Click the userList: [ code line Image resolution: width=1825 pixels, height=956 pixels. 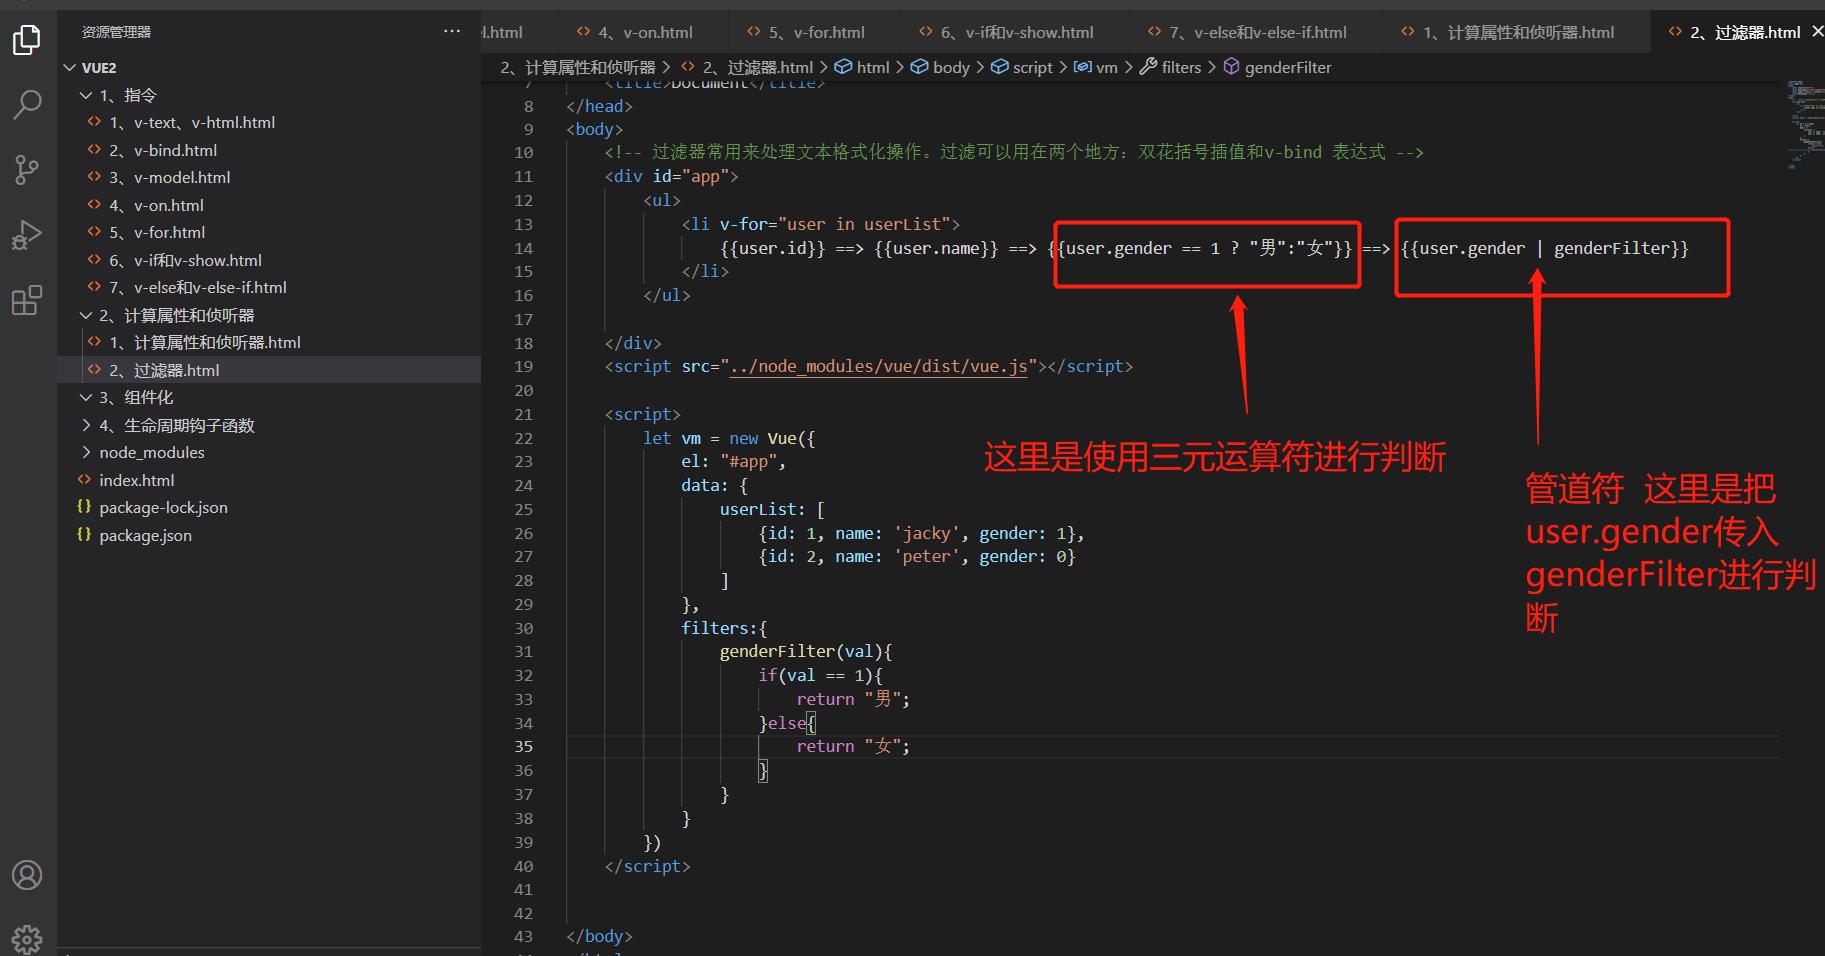[x=772, y=509]
